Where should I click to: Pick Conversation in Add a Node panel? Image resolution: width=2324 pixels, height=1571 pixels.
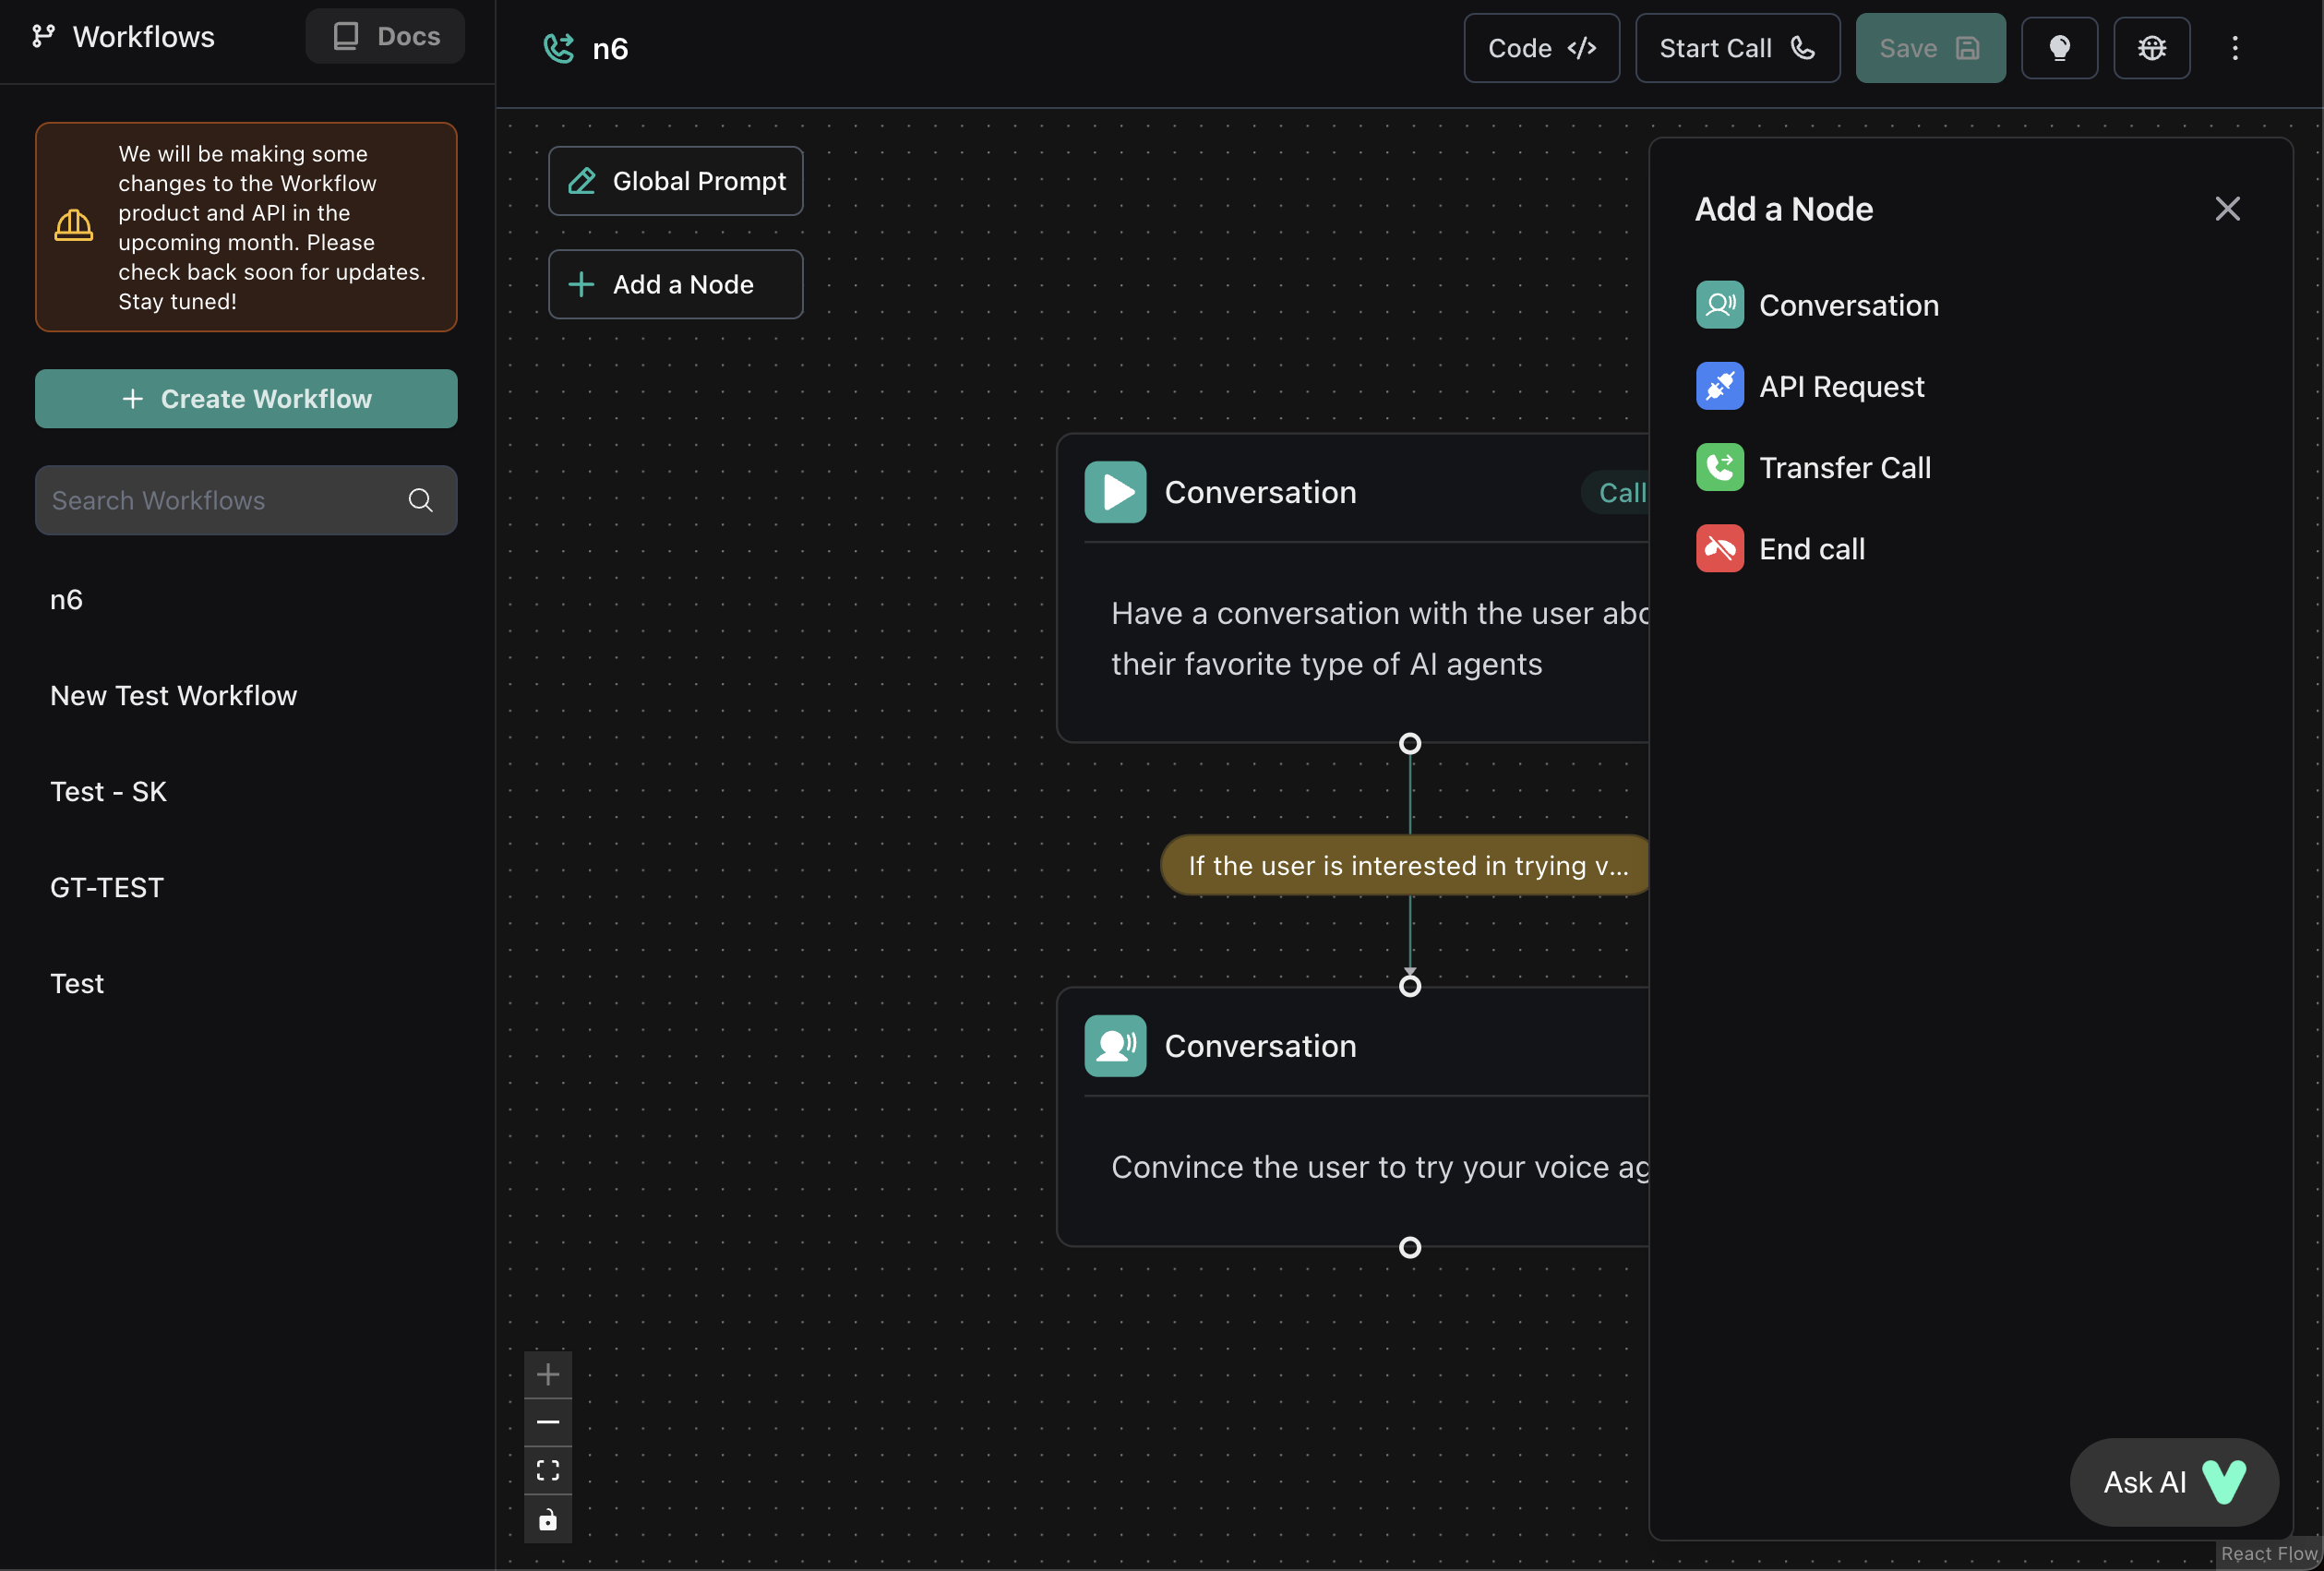point(1848,305)
